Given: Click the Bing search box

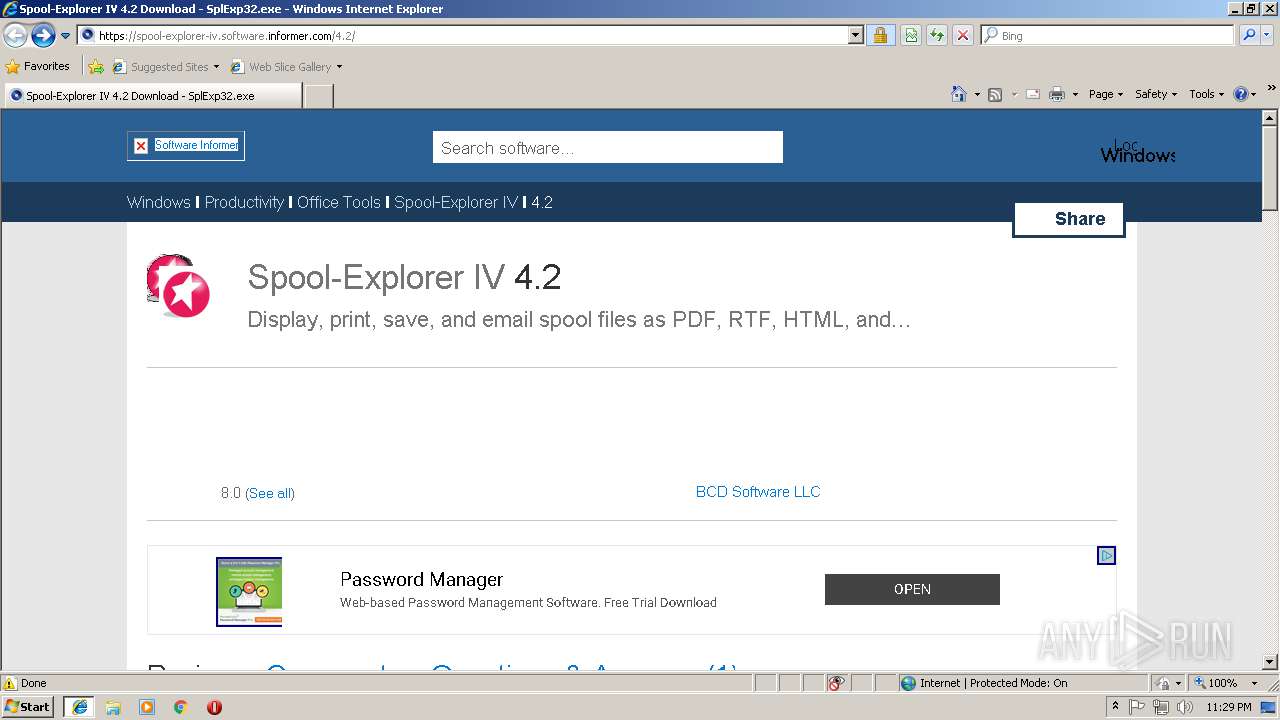Looking at the screenshot, I should tap(1108, 35).
